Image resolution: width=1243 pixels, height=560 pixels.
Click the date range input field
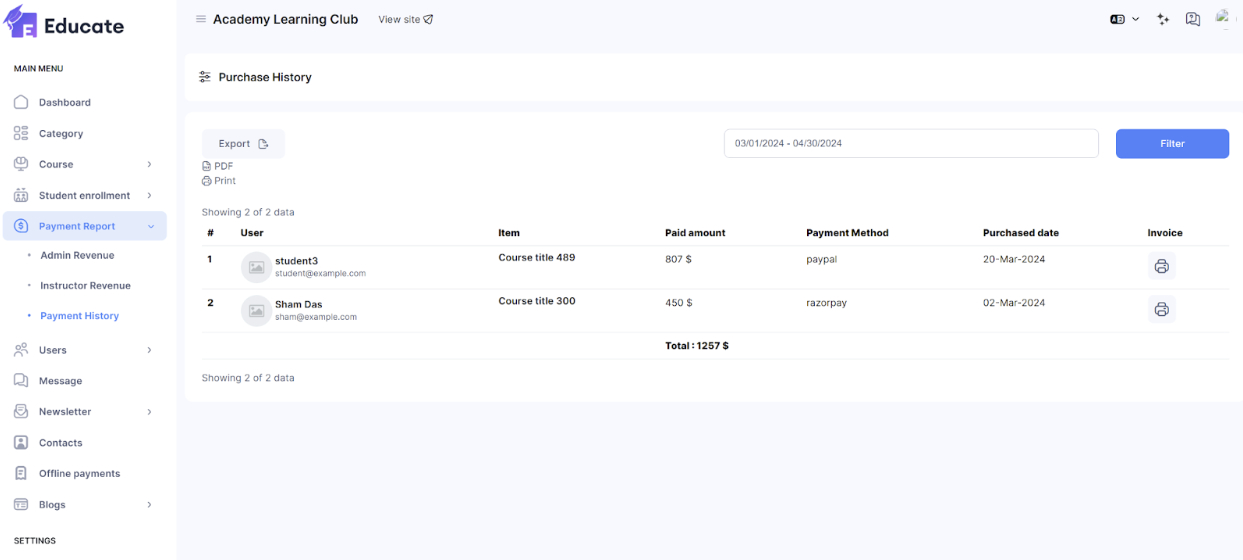click(910, 144)
